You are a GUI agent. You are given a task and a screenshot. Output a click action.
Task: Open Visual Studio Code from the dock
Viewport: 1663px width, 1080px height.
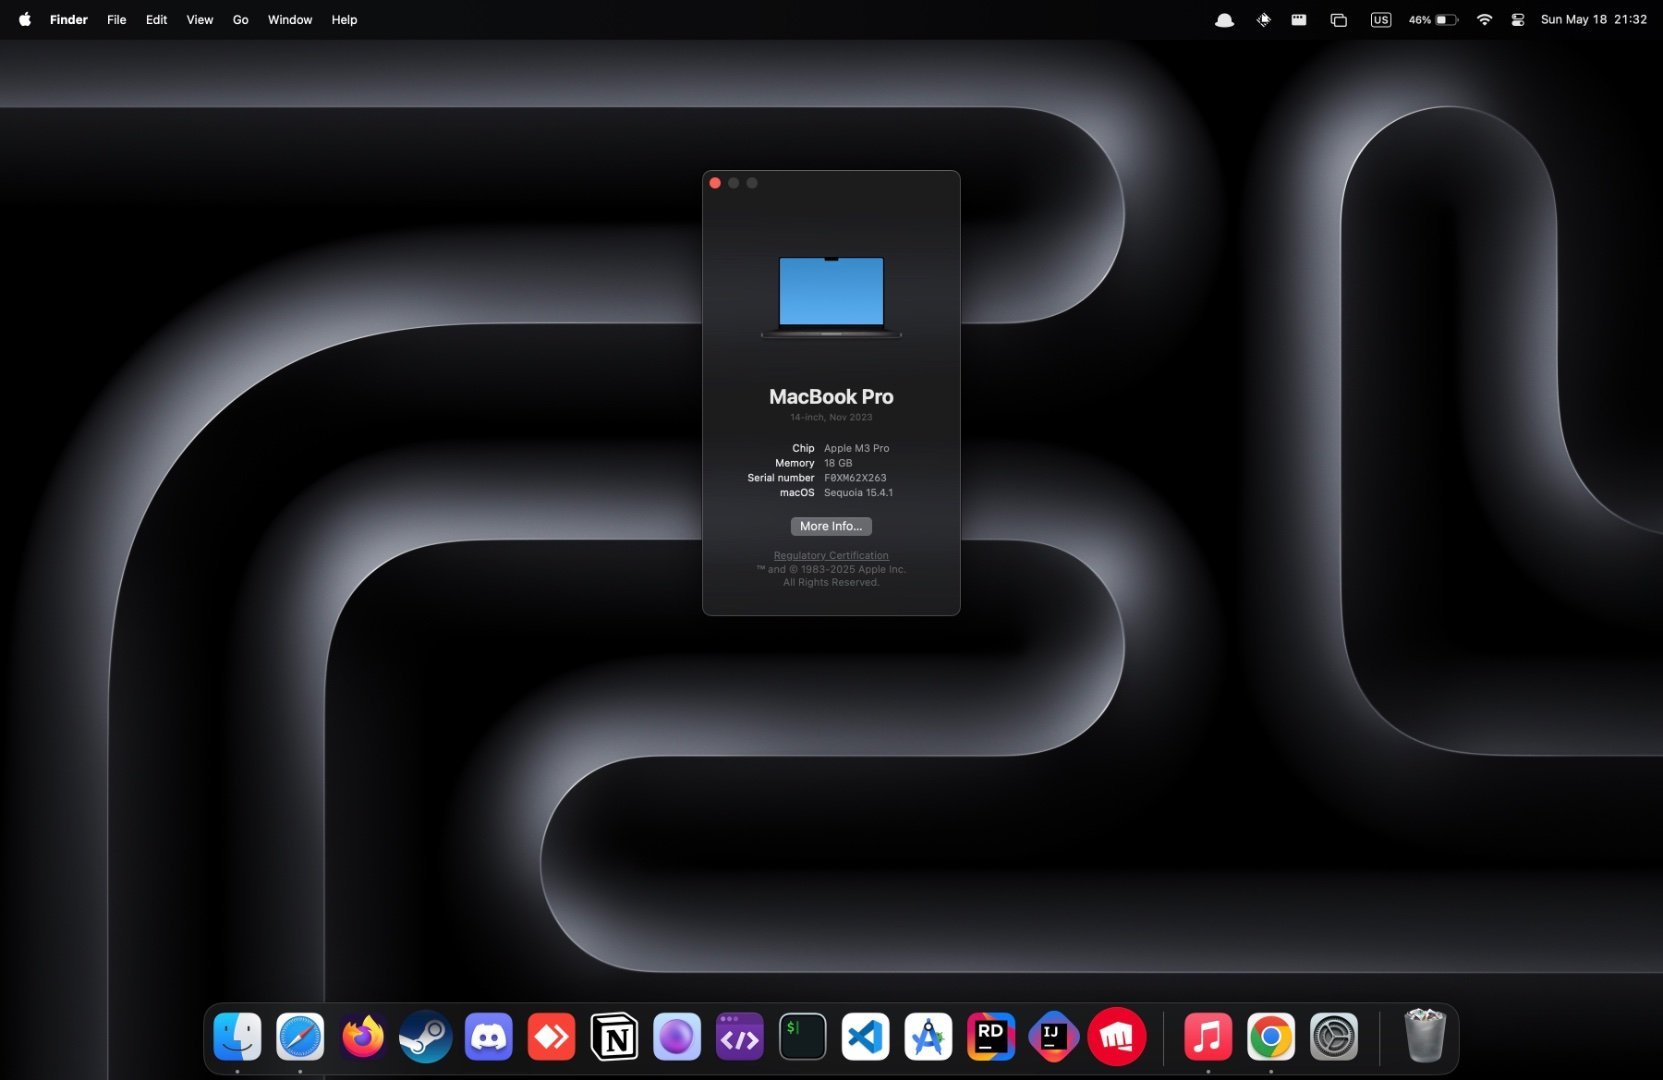(x=865, y=1037)
